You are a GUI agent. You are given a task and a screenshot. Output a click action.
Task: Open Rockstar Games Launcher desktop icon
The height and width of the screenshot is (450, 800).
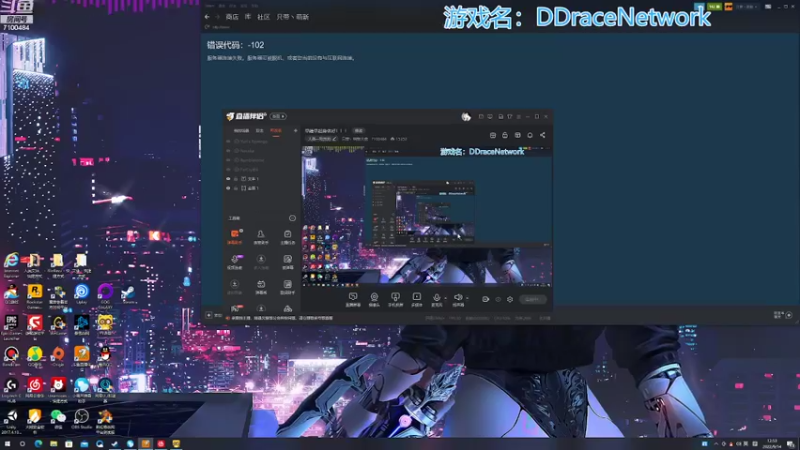[x=35, y=296]
